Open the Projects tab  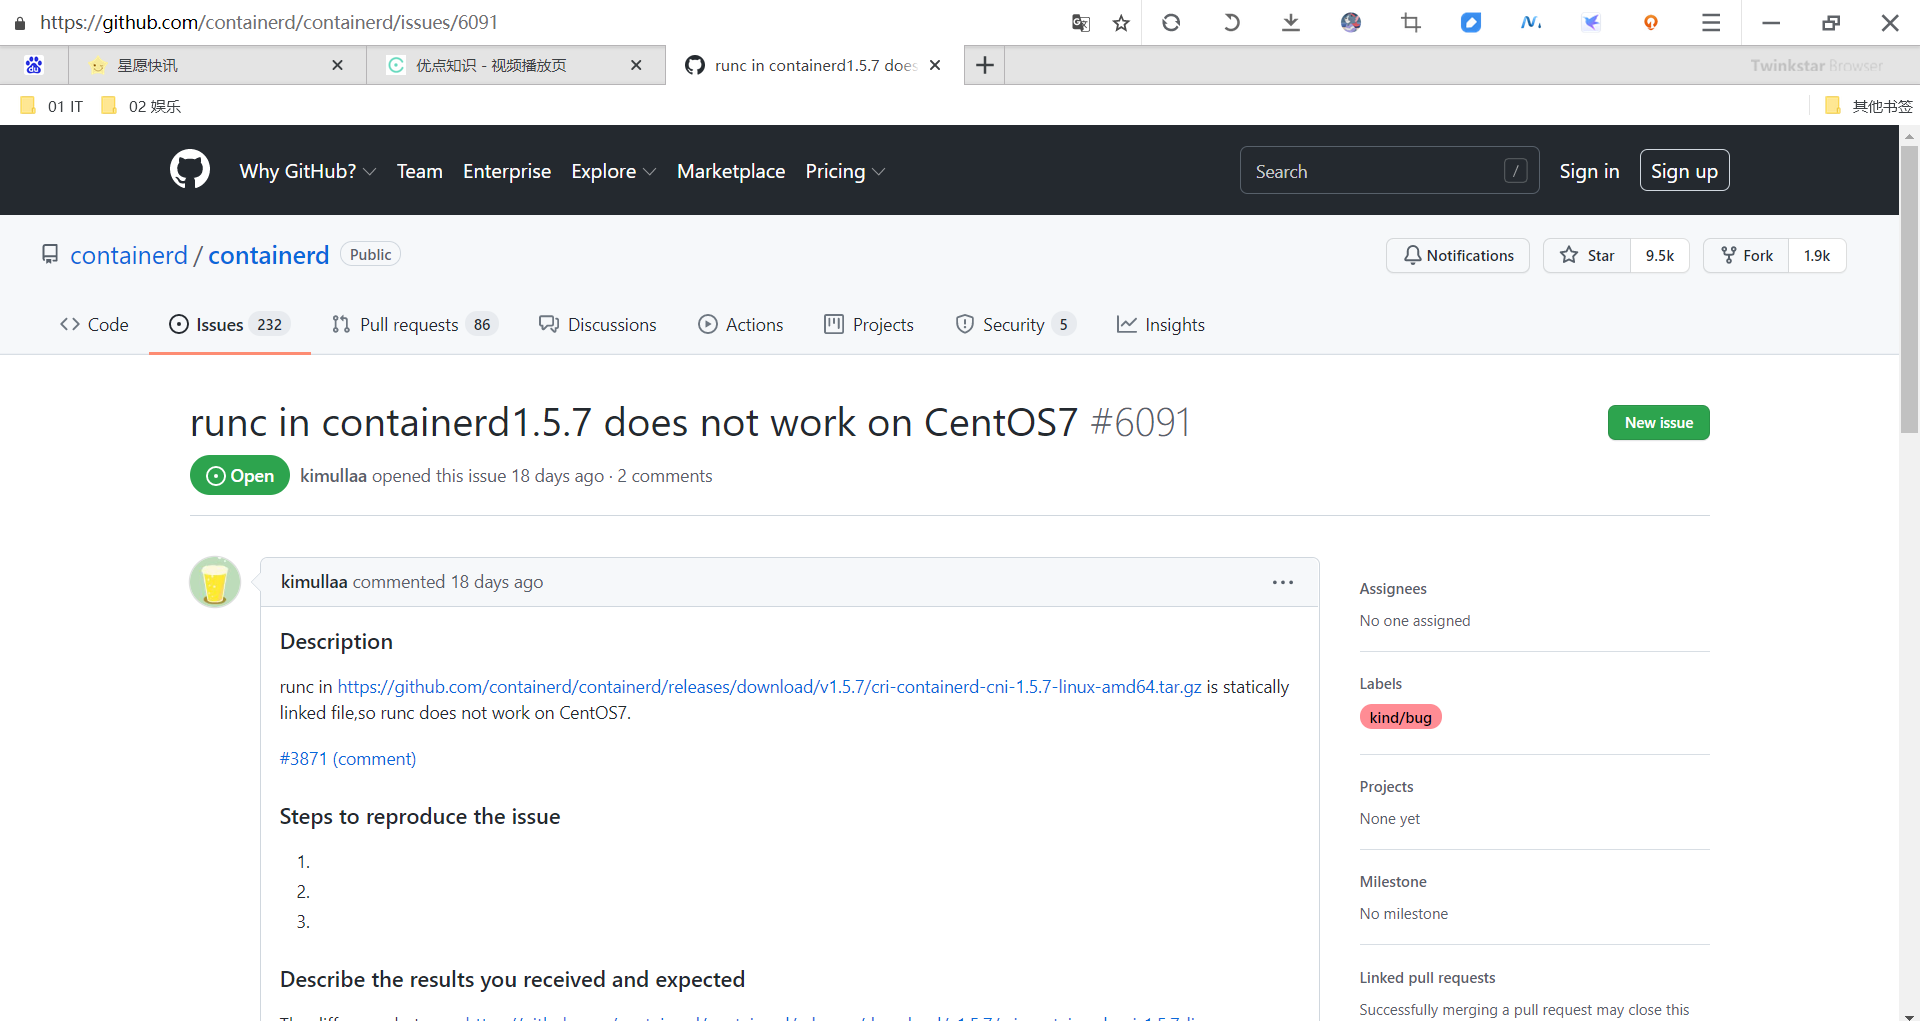pyautogui.click(x=869, y=325)
